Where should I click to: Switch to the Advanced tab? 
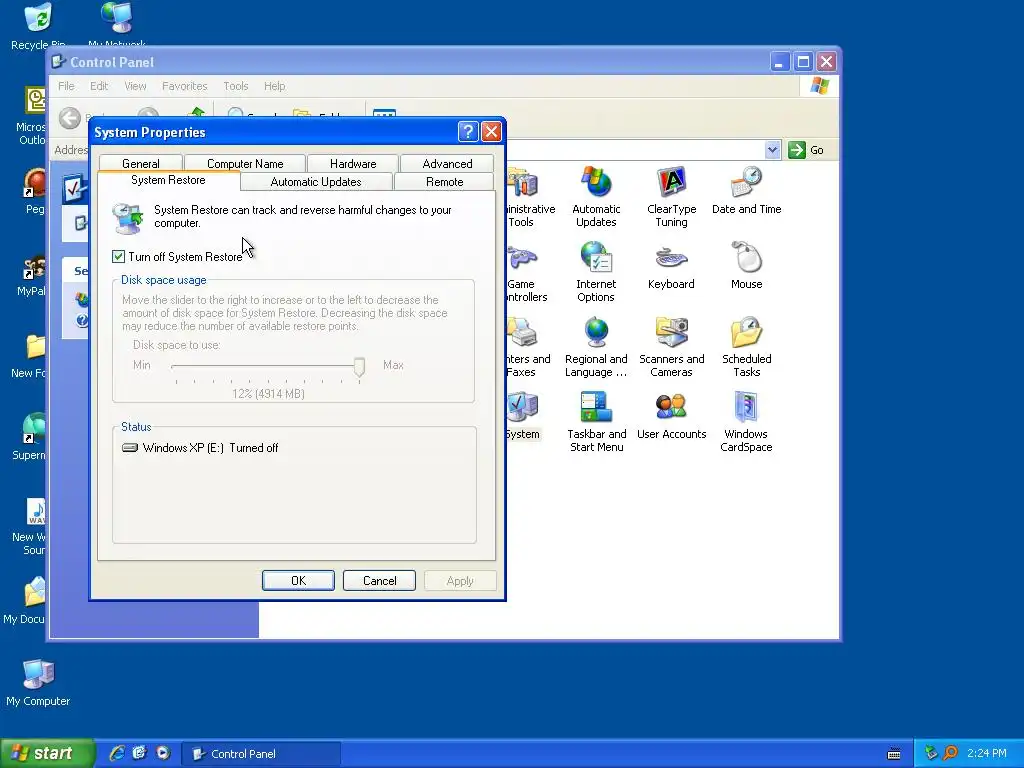[x=447, y=163]
